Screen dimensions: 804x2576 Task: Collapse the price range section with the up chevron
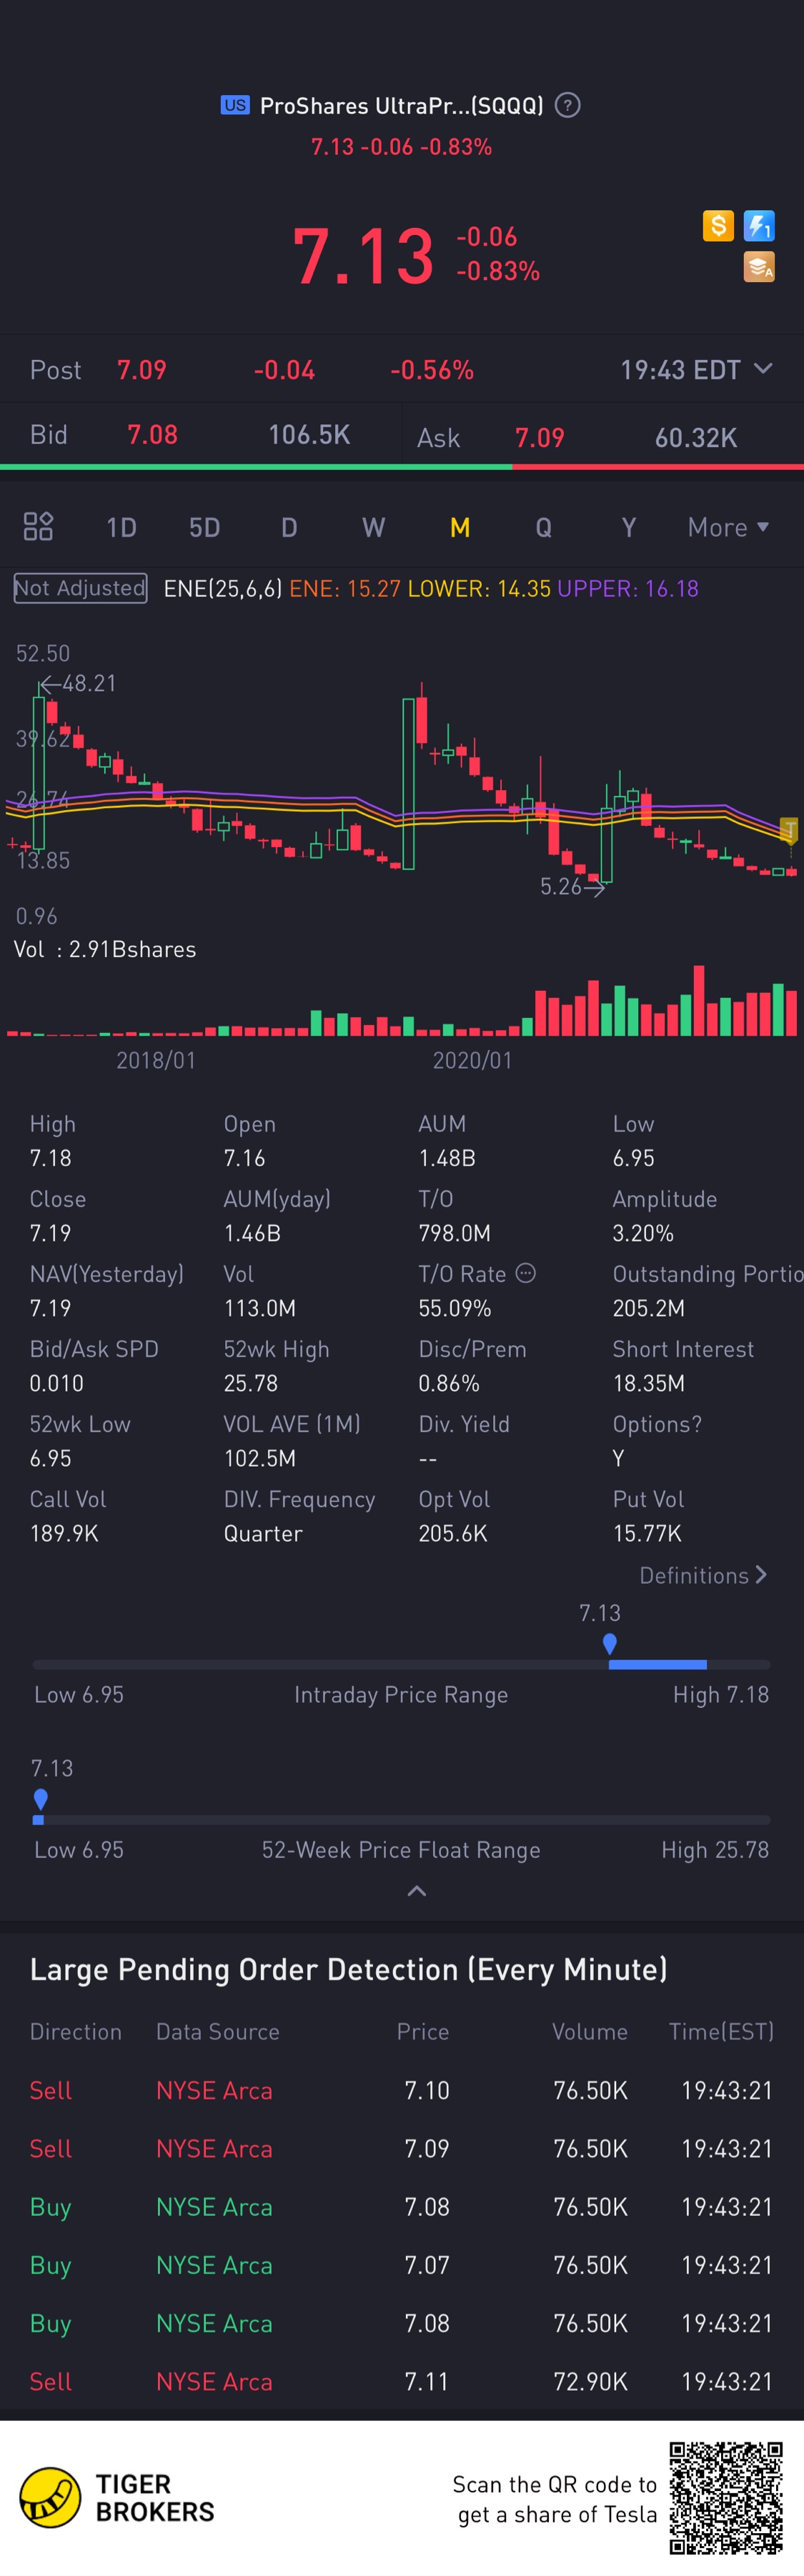pos(417,1890)
